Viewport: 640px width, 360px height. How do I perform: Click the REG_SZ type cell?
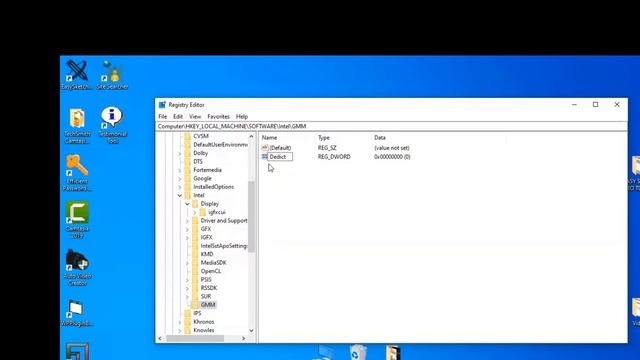point(327,148)
